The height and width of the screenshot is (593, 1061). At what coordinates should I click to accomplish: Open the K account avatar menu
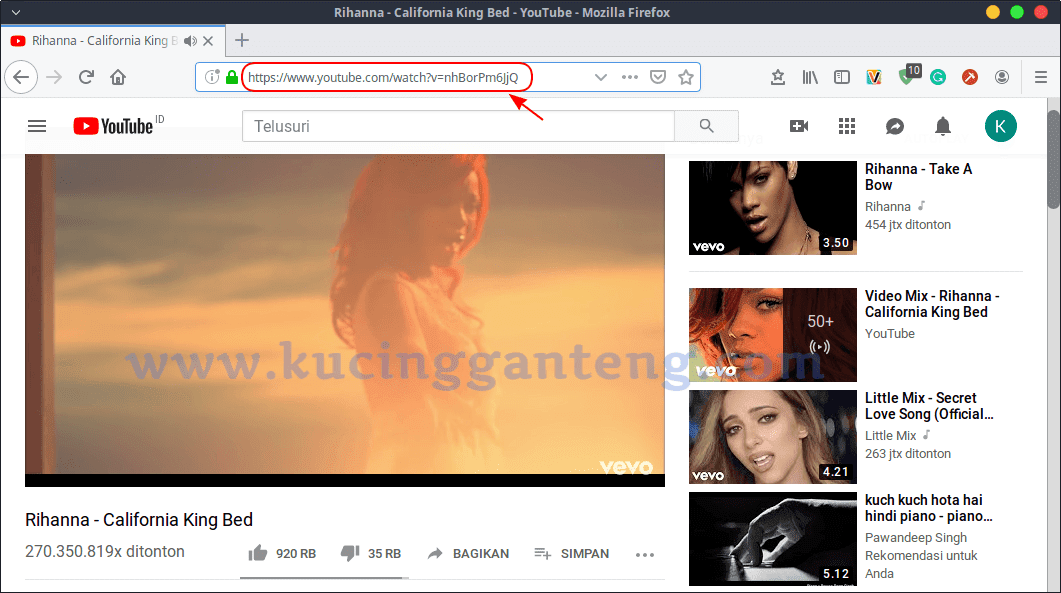(1001, 126)
